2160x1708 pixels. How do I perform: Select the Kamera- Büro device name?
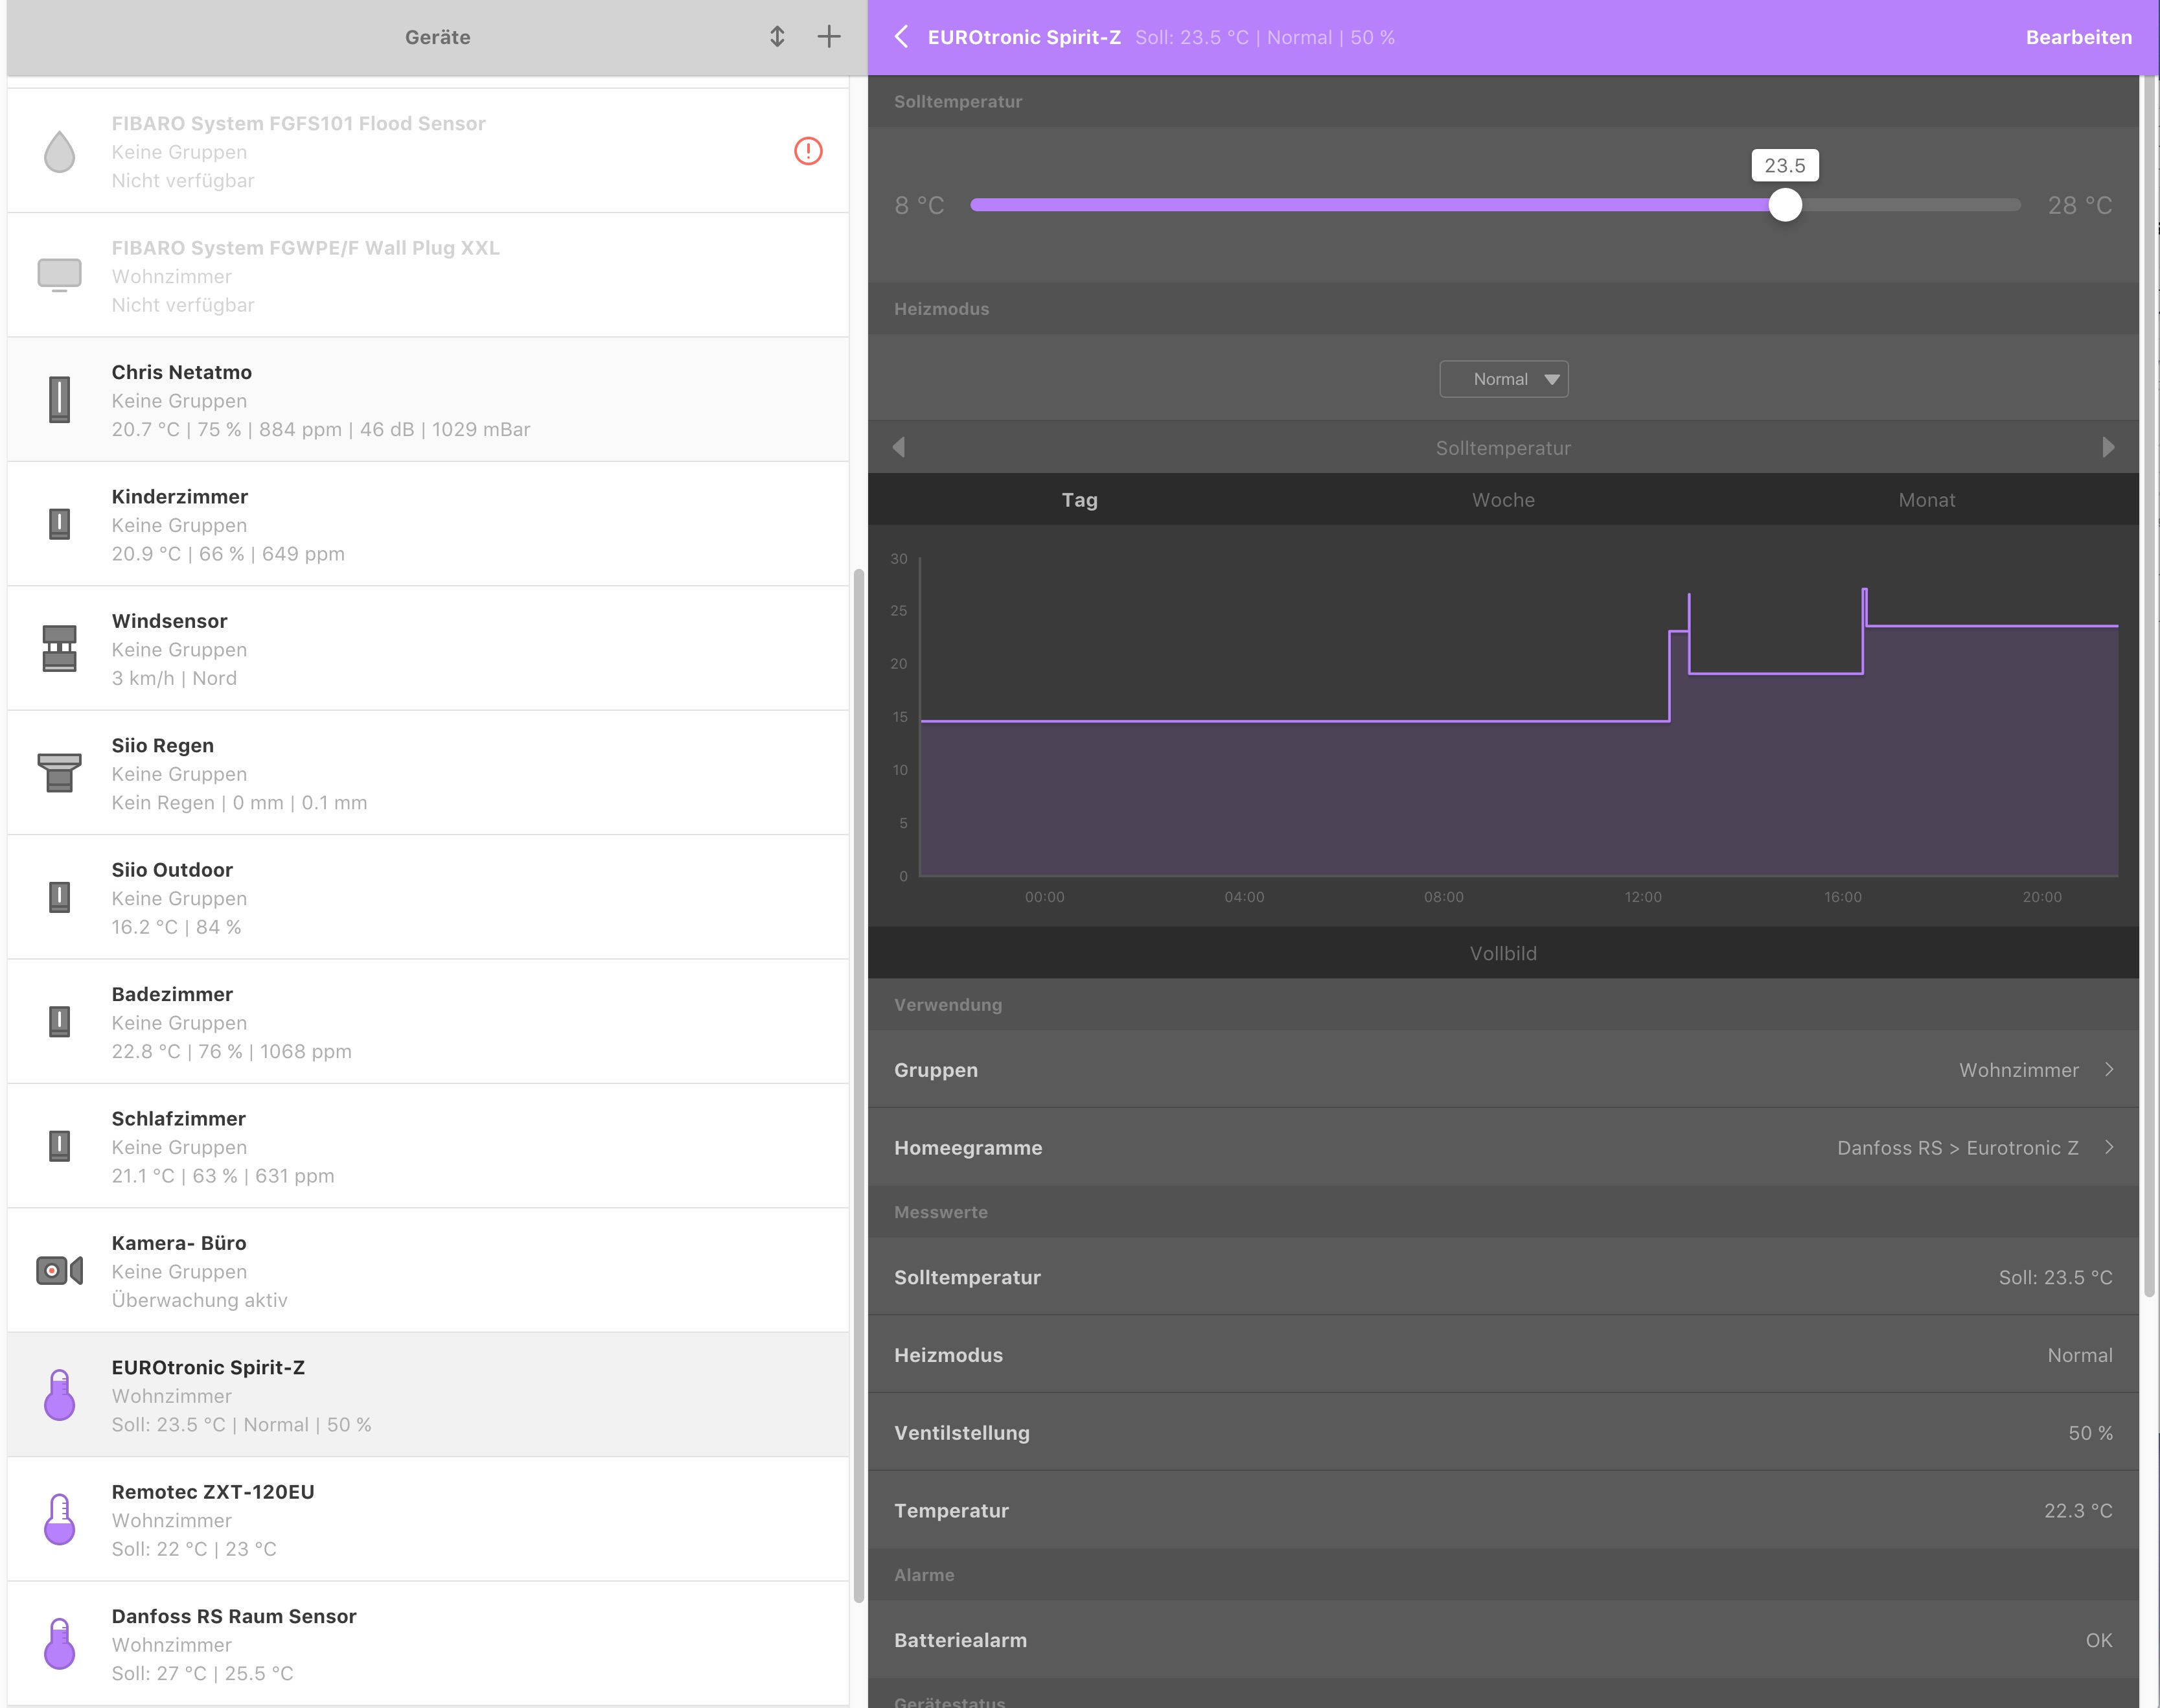tap(178, 1243)
